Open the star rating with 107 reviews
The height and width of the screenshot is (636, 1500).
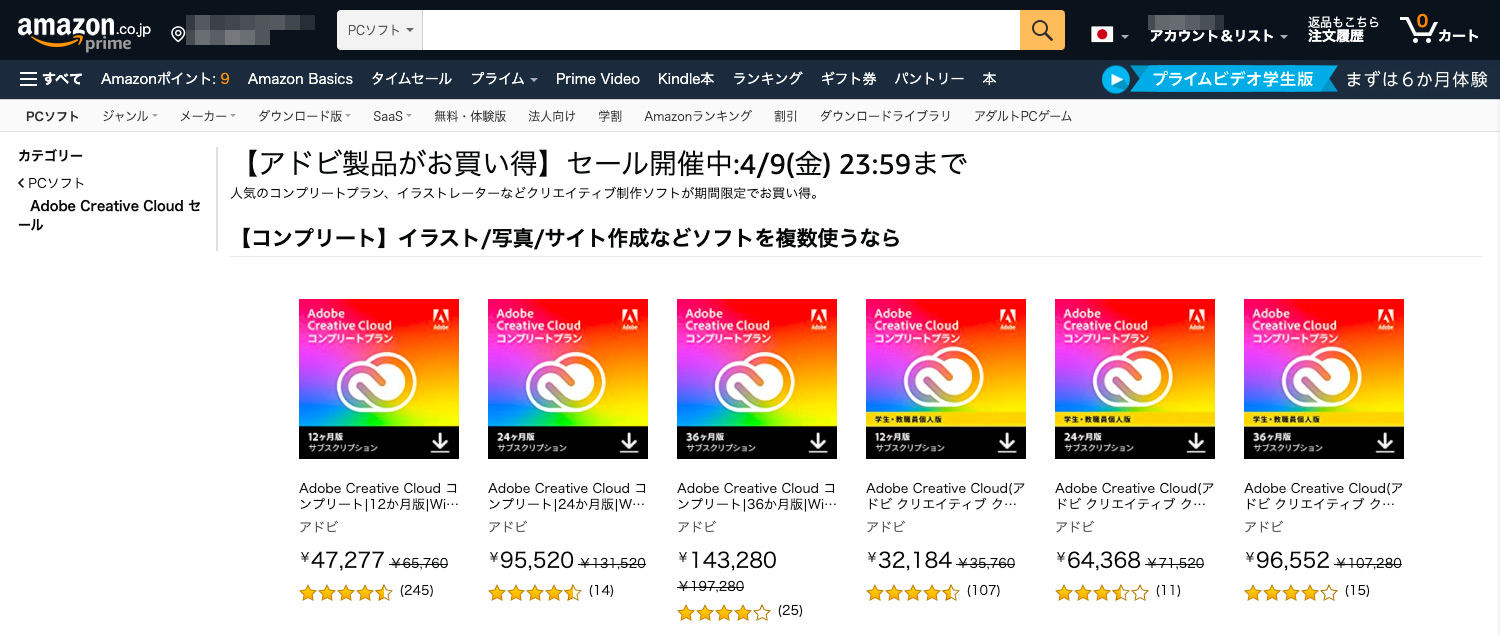[913, 592]
